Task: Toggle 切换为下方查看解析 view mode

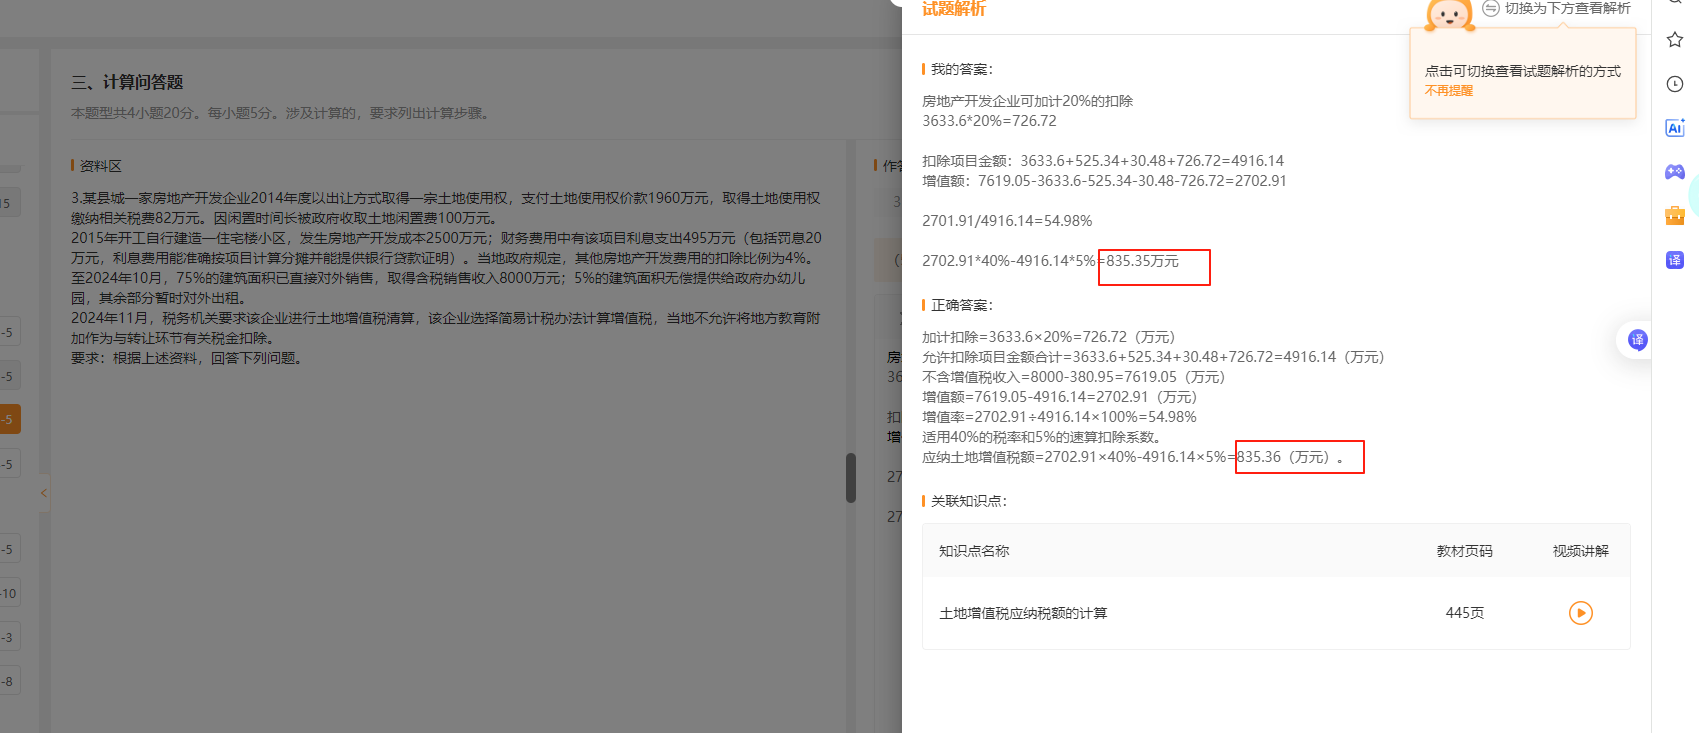Action: pos(1557,8)
